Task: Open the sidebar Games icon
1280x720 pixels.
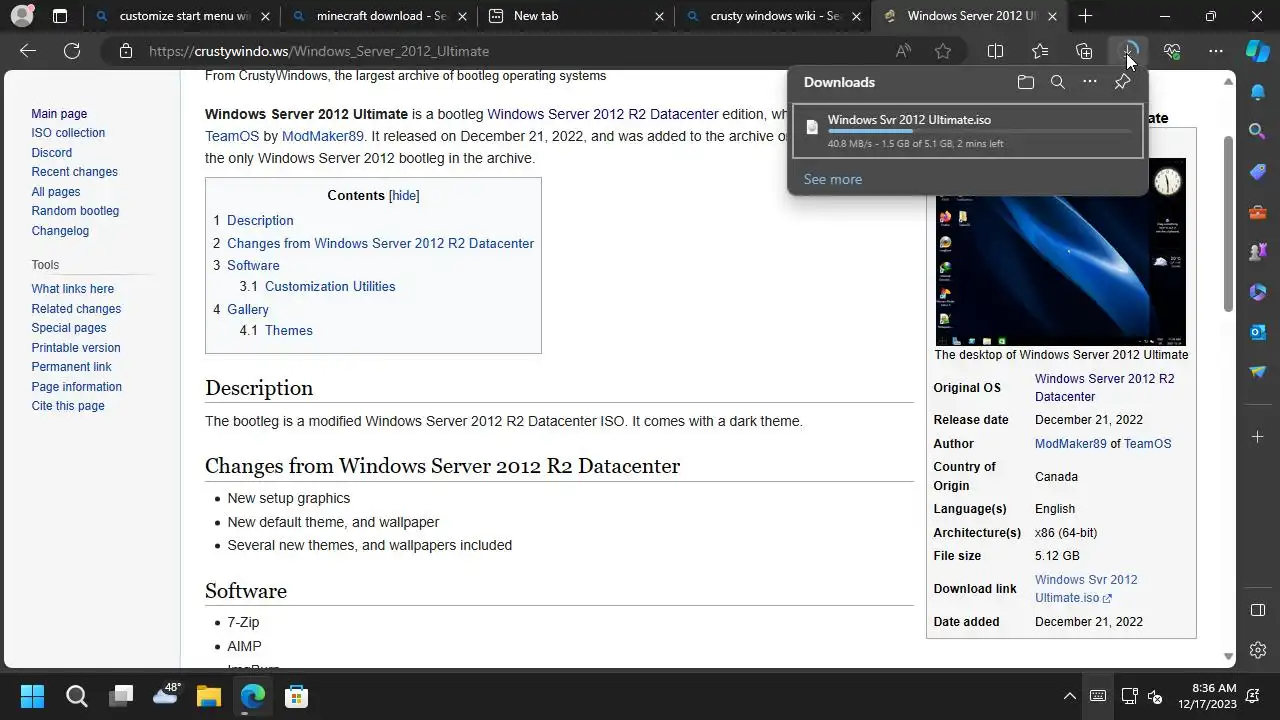Action: 1258,252
